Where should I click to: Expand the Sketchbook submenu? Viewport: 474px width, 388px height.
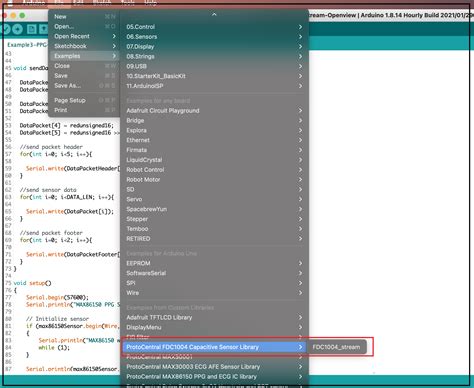(85, 46)
